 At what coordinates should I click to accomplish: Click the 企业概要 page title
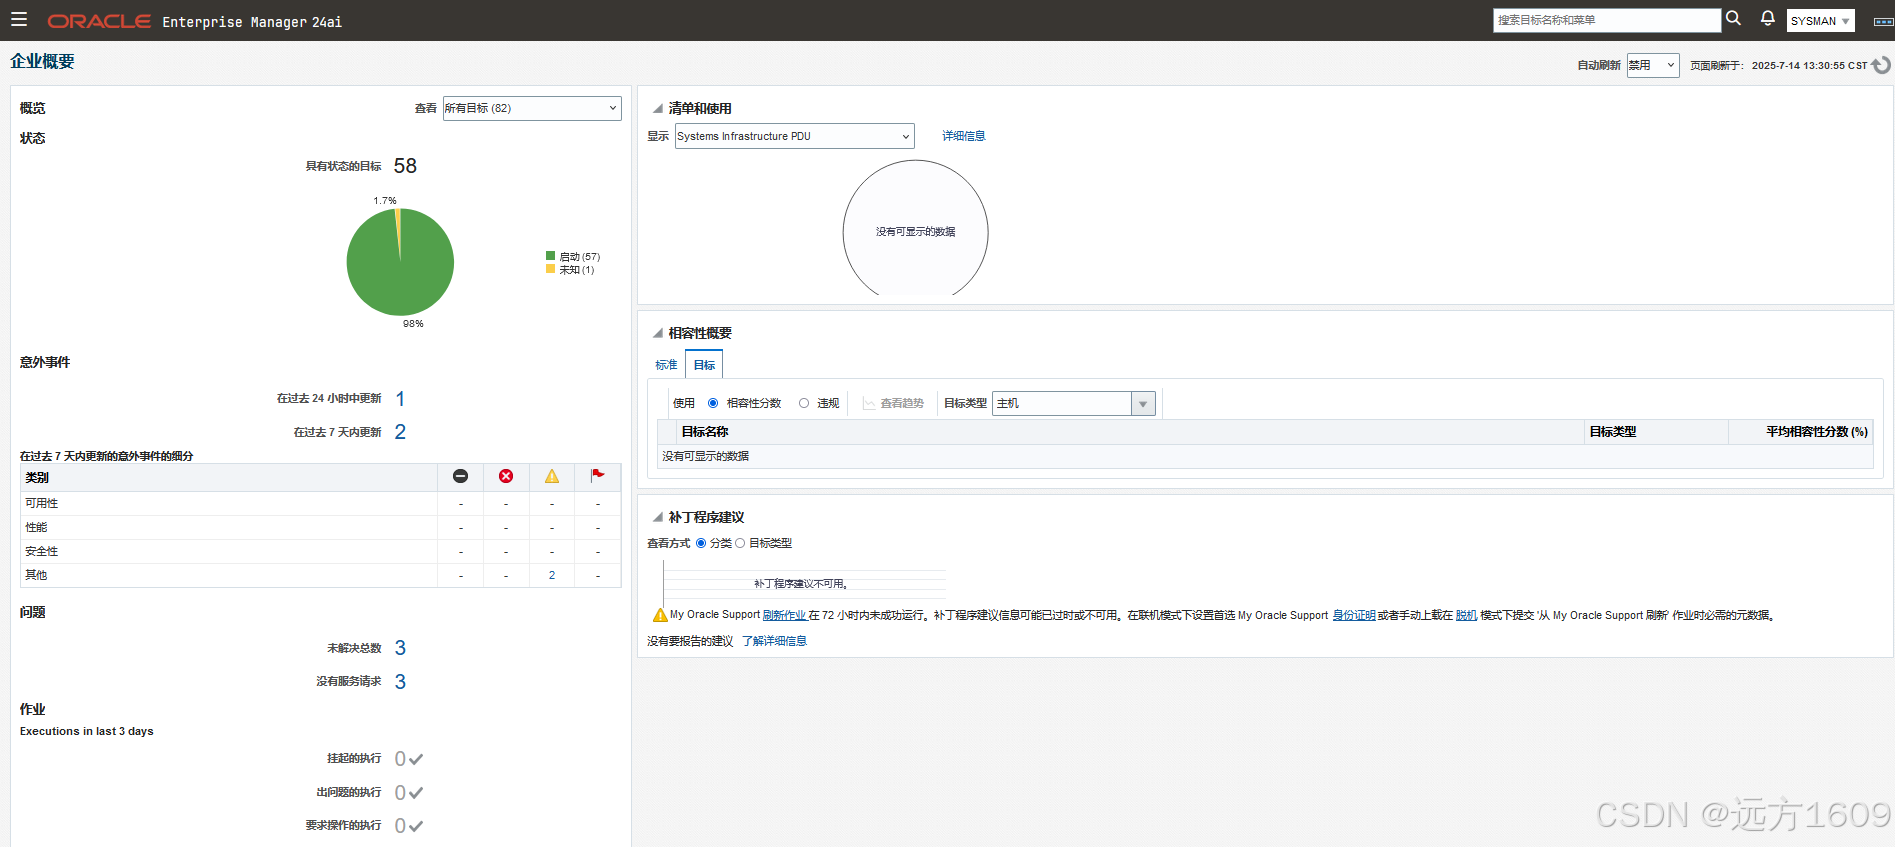click(42, 61)
